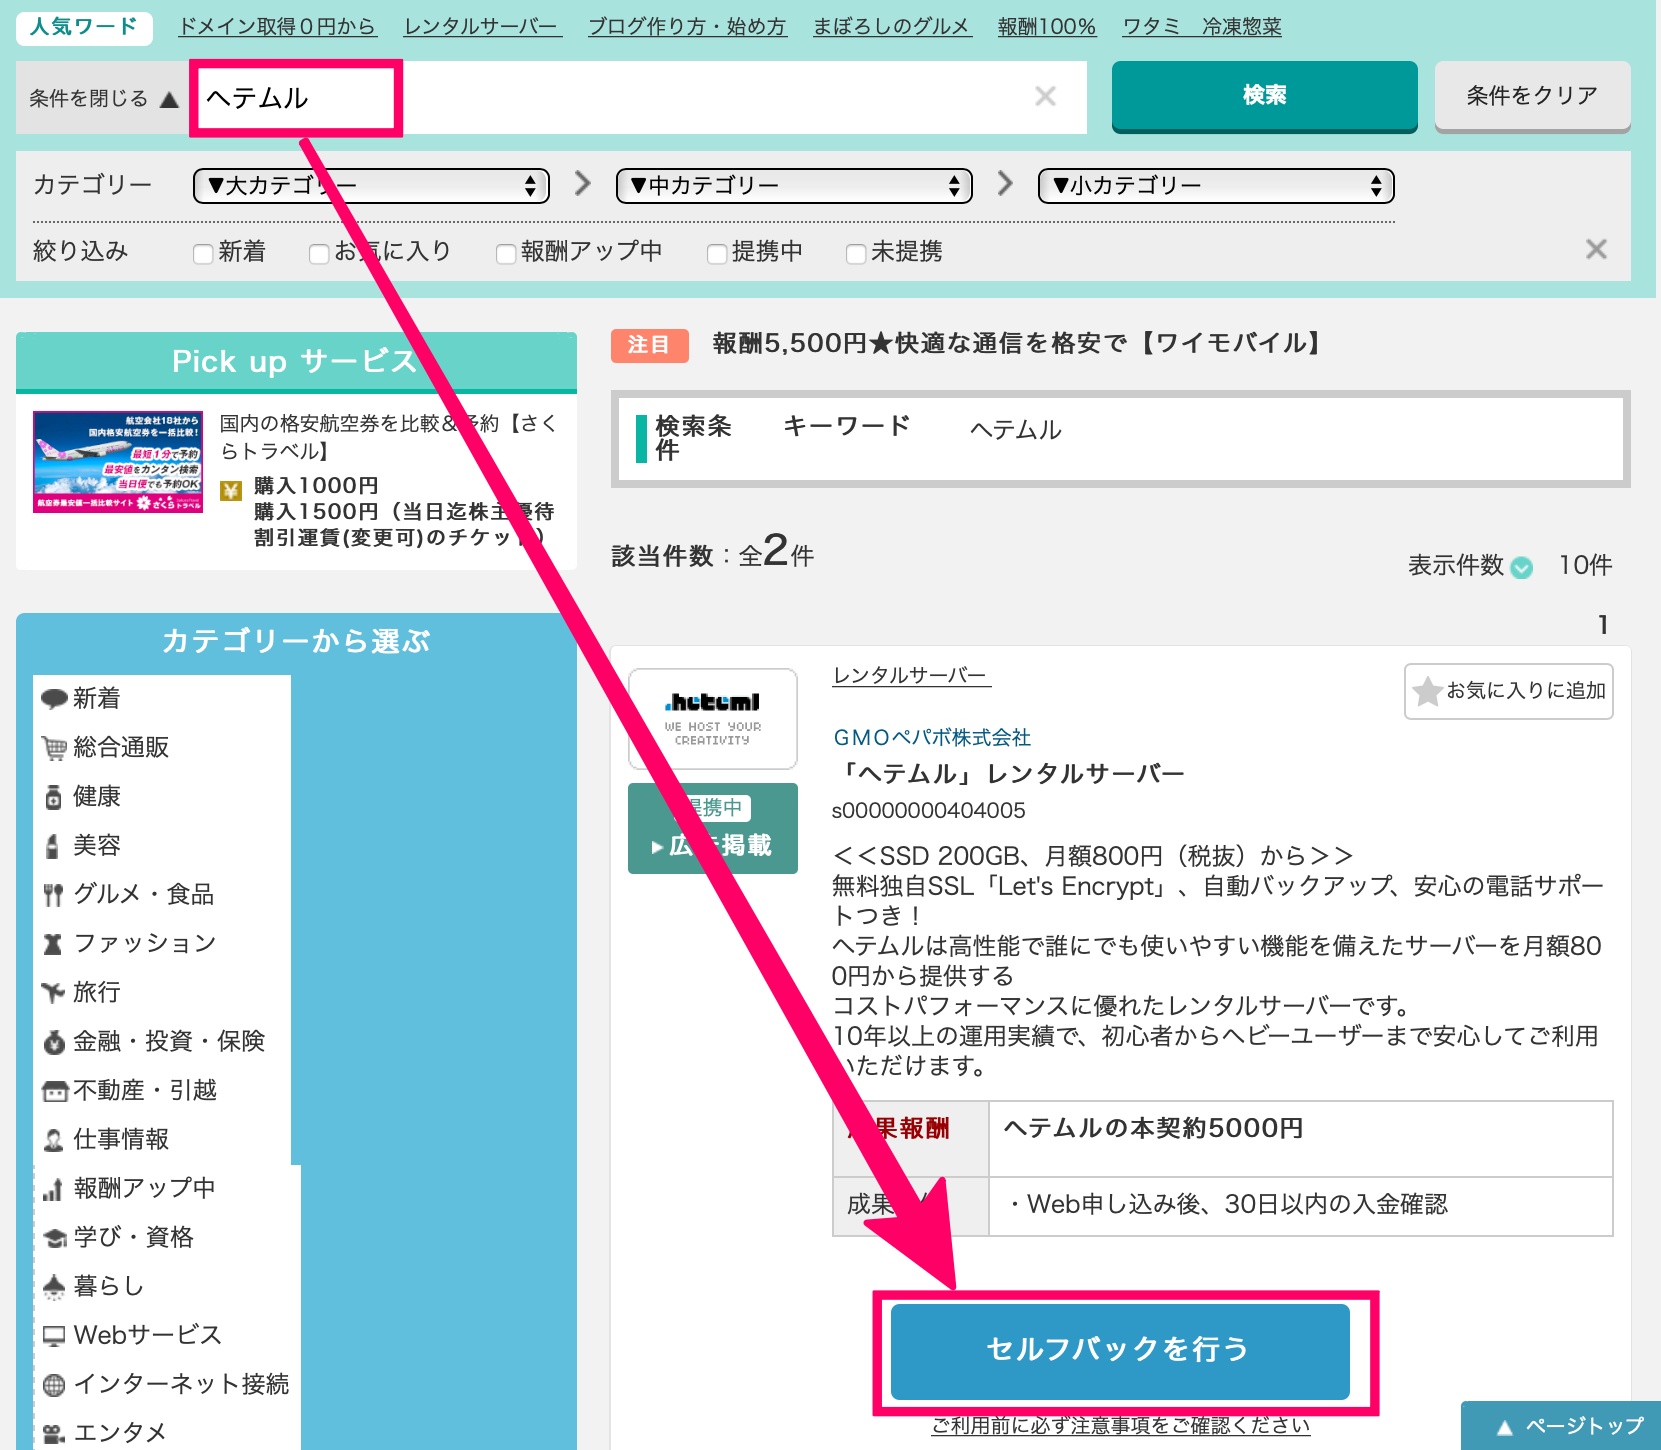
Task: Open the さくらトラベル banner thumbnail
Action: [x=118, y=462]
